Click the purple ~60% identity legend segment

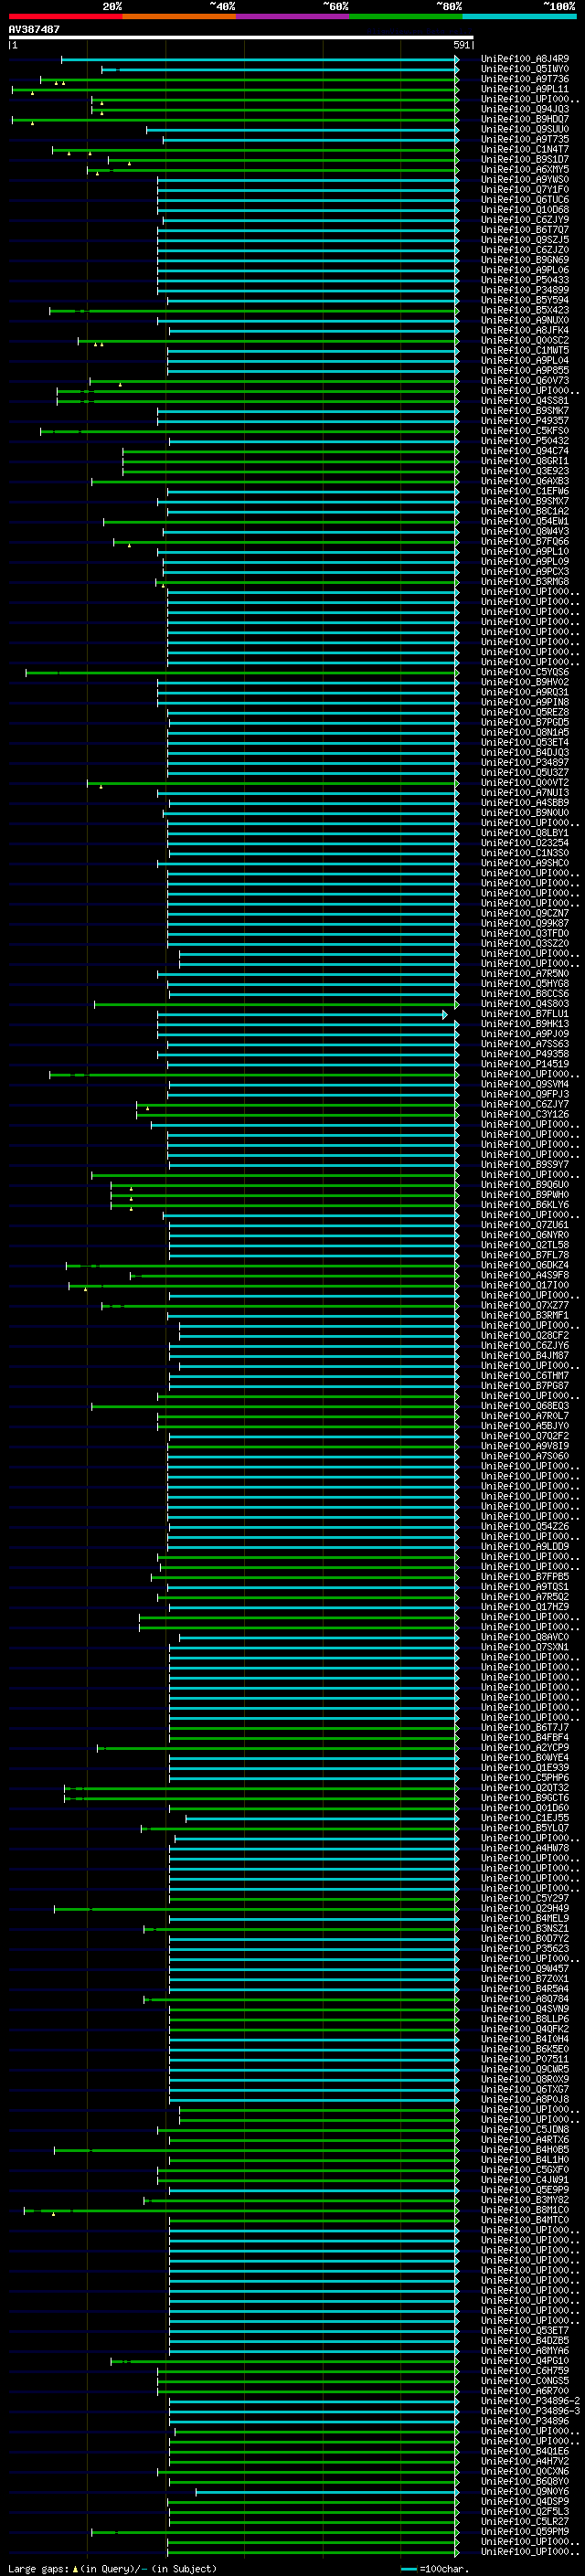(292, 16)
